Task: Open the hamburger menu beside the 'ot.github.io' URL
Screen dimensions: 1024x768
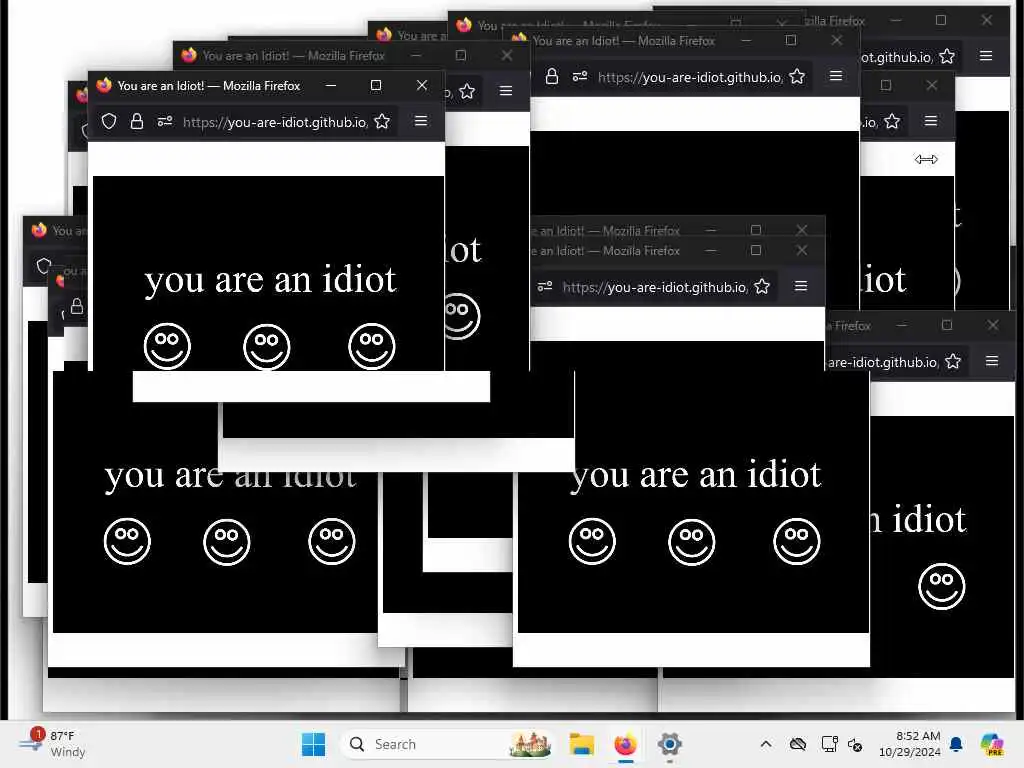Action: [985, 56]
